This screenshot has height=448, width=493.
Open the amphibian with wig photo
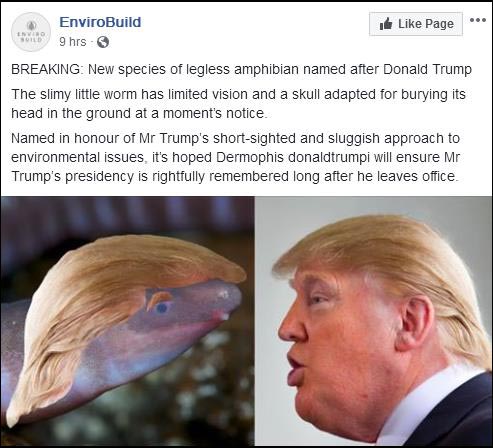point(128,321)
